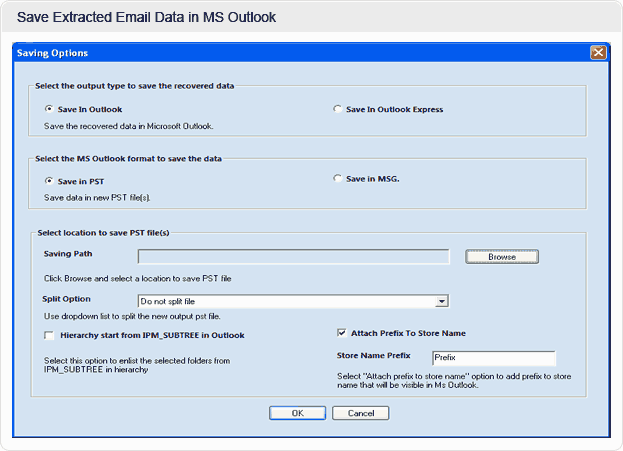Confirm with the OK button

(x=297, y=413)
